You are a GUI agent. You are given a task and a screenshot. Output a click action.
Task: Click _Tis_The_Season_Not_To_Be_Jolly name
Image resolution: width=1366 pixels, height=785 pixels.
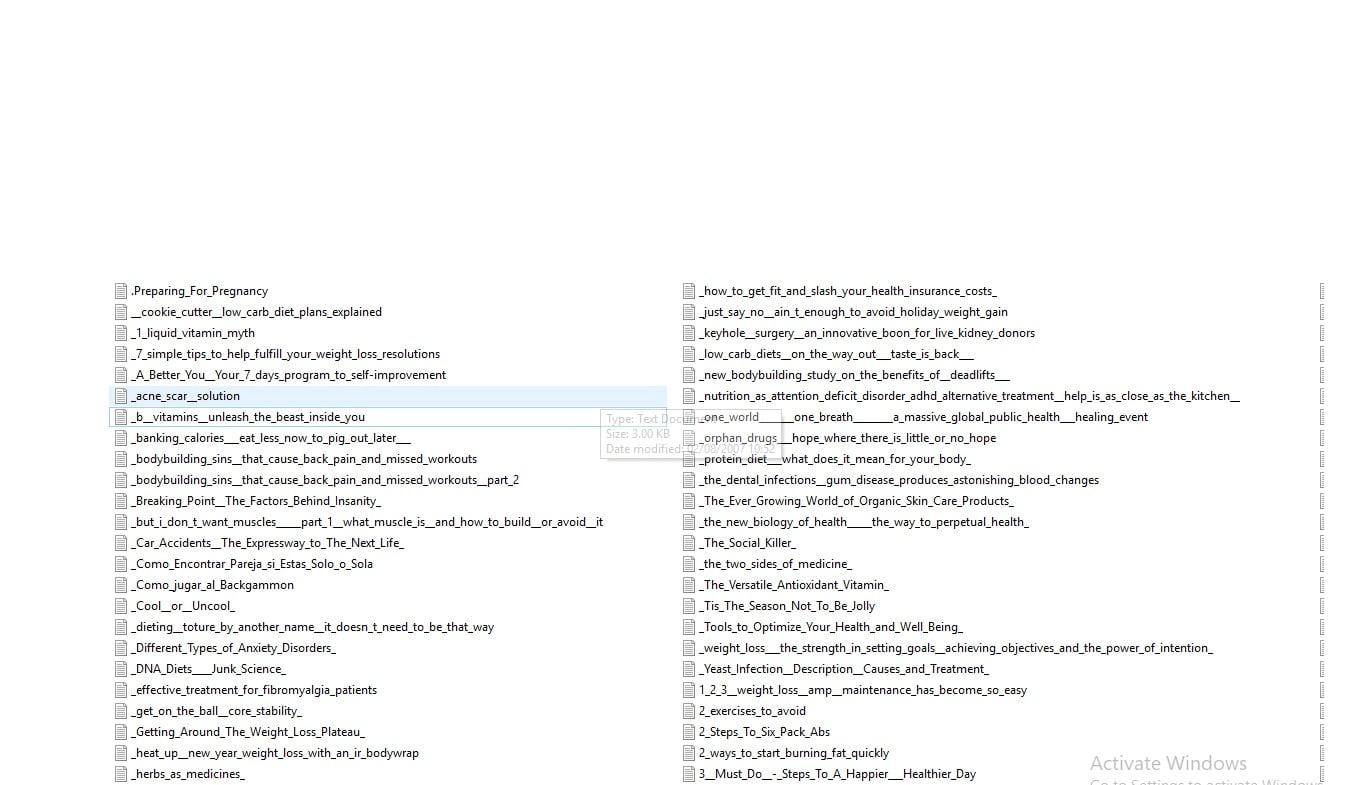coord(787,606)
